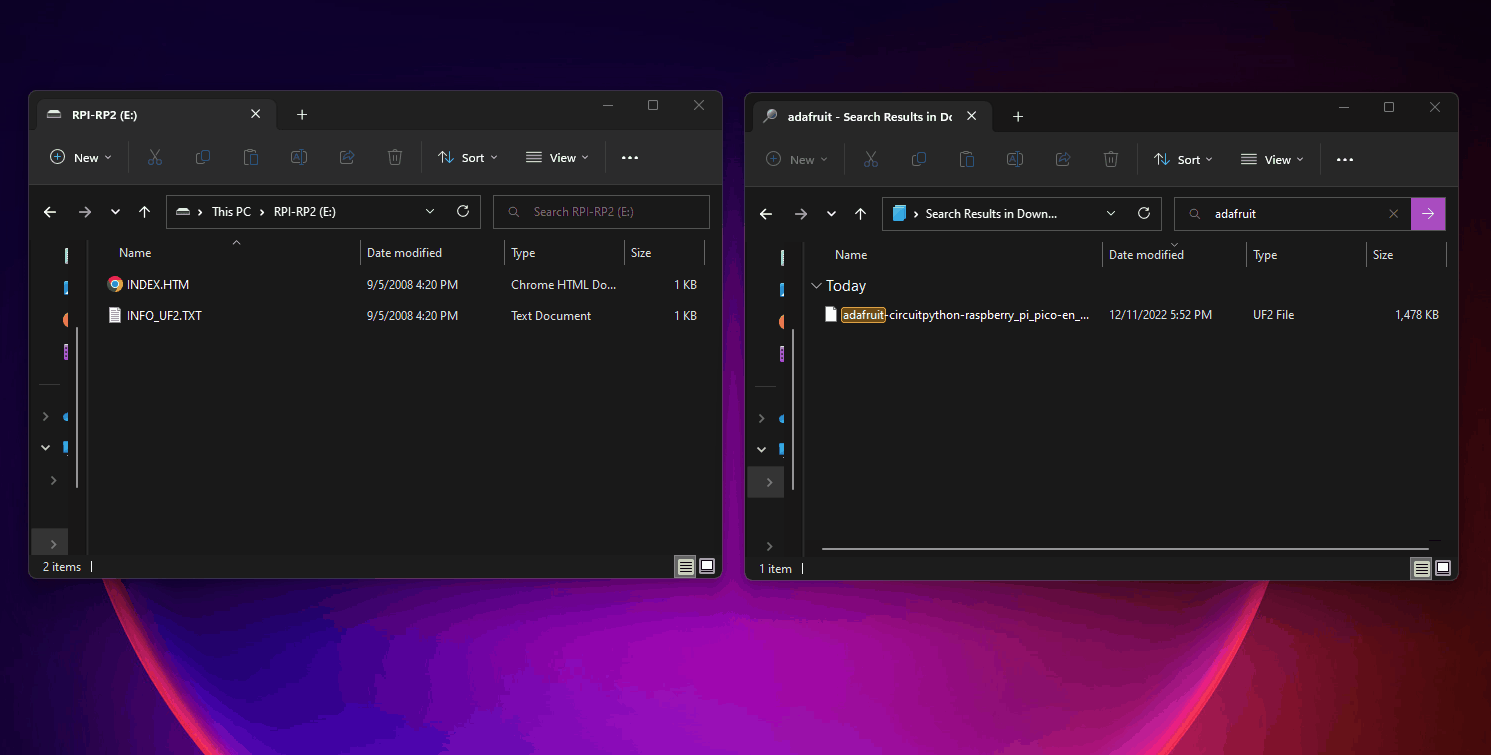Open See more menu in adafruit search window
Image resolution: width=1491 pixels, height=755 pixels.
[x=1345, y=159]
